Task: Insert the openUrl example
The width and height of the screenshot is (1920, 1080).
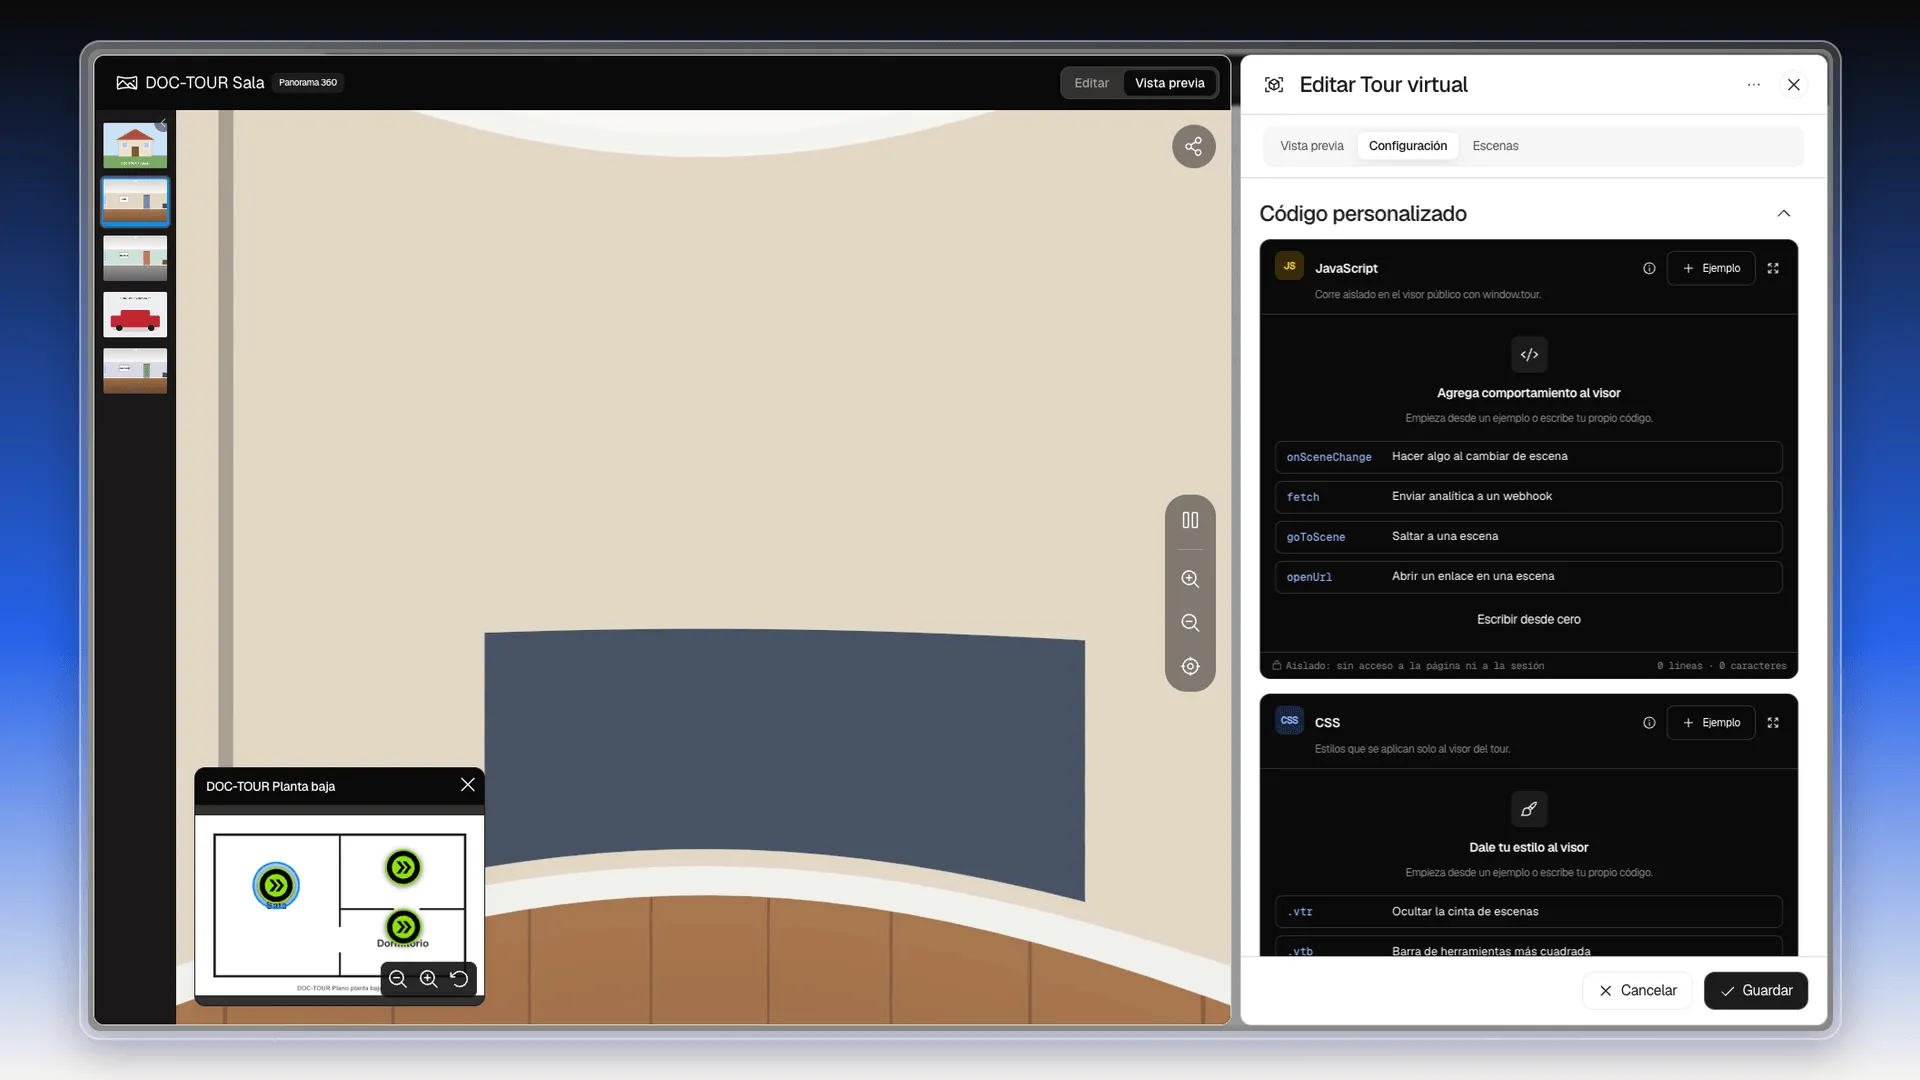Action: coord(1528,577)
